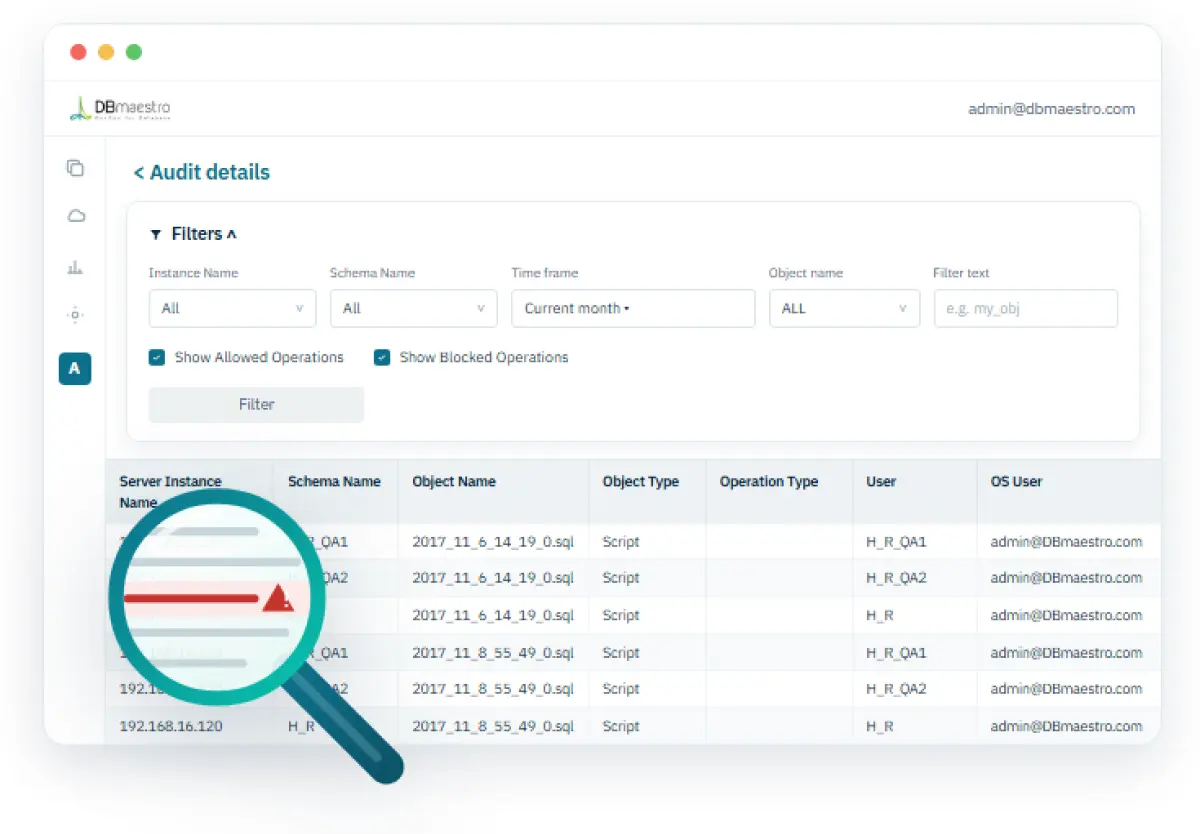Image resolution: width=1200 pixels, height=834 pixels.
Task: Sort by Server Instance Name column header
Action: point(170,491)
